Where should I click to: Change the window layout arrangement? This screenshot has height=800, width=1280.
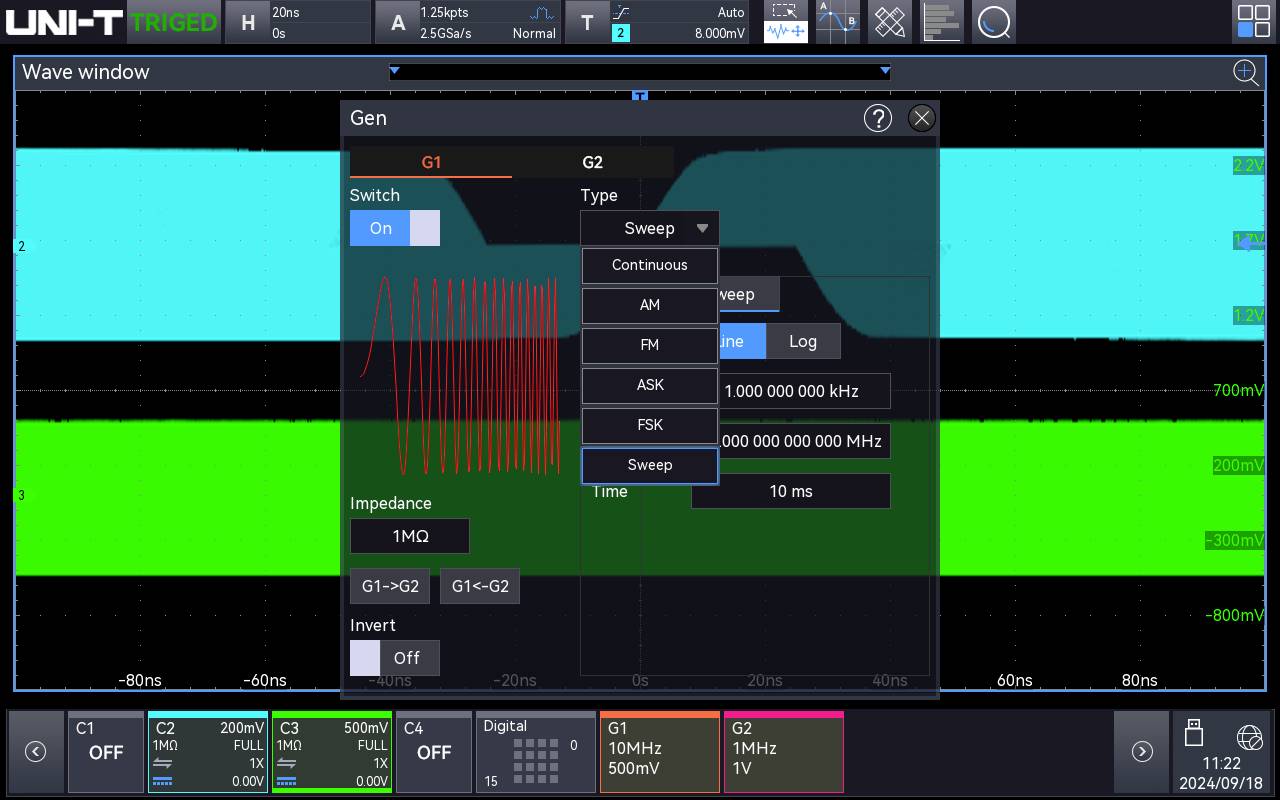(x=1253, y=21)
